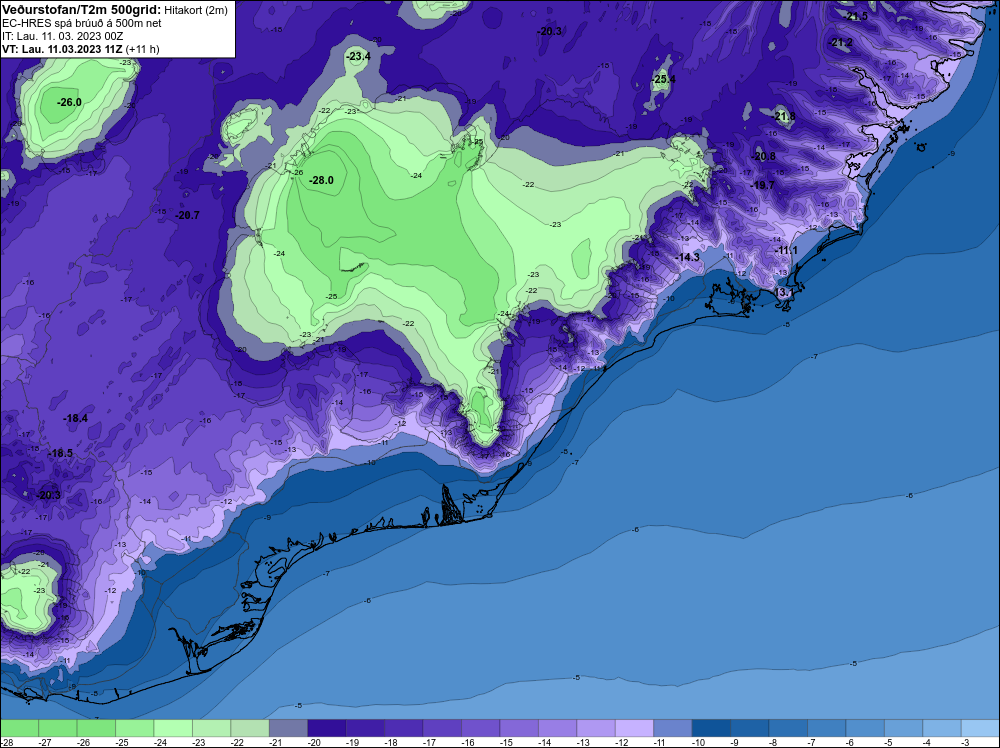This screenshot has height=748, width=1000.
Task: Click the 'VT: Lau. 11.03.2023 11Z' valid time
Action: 62,49
